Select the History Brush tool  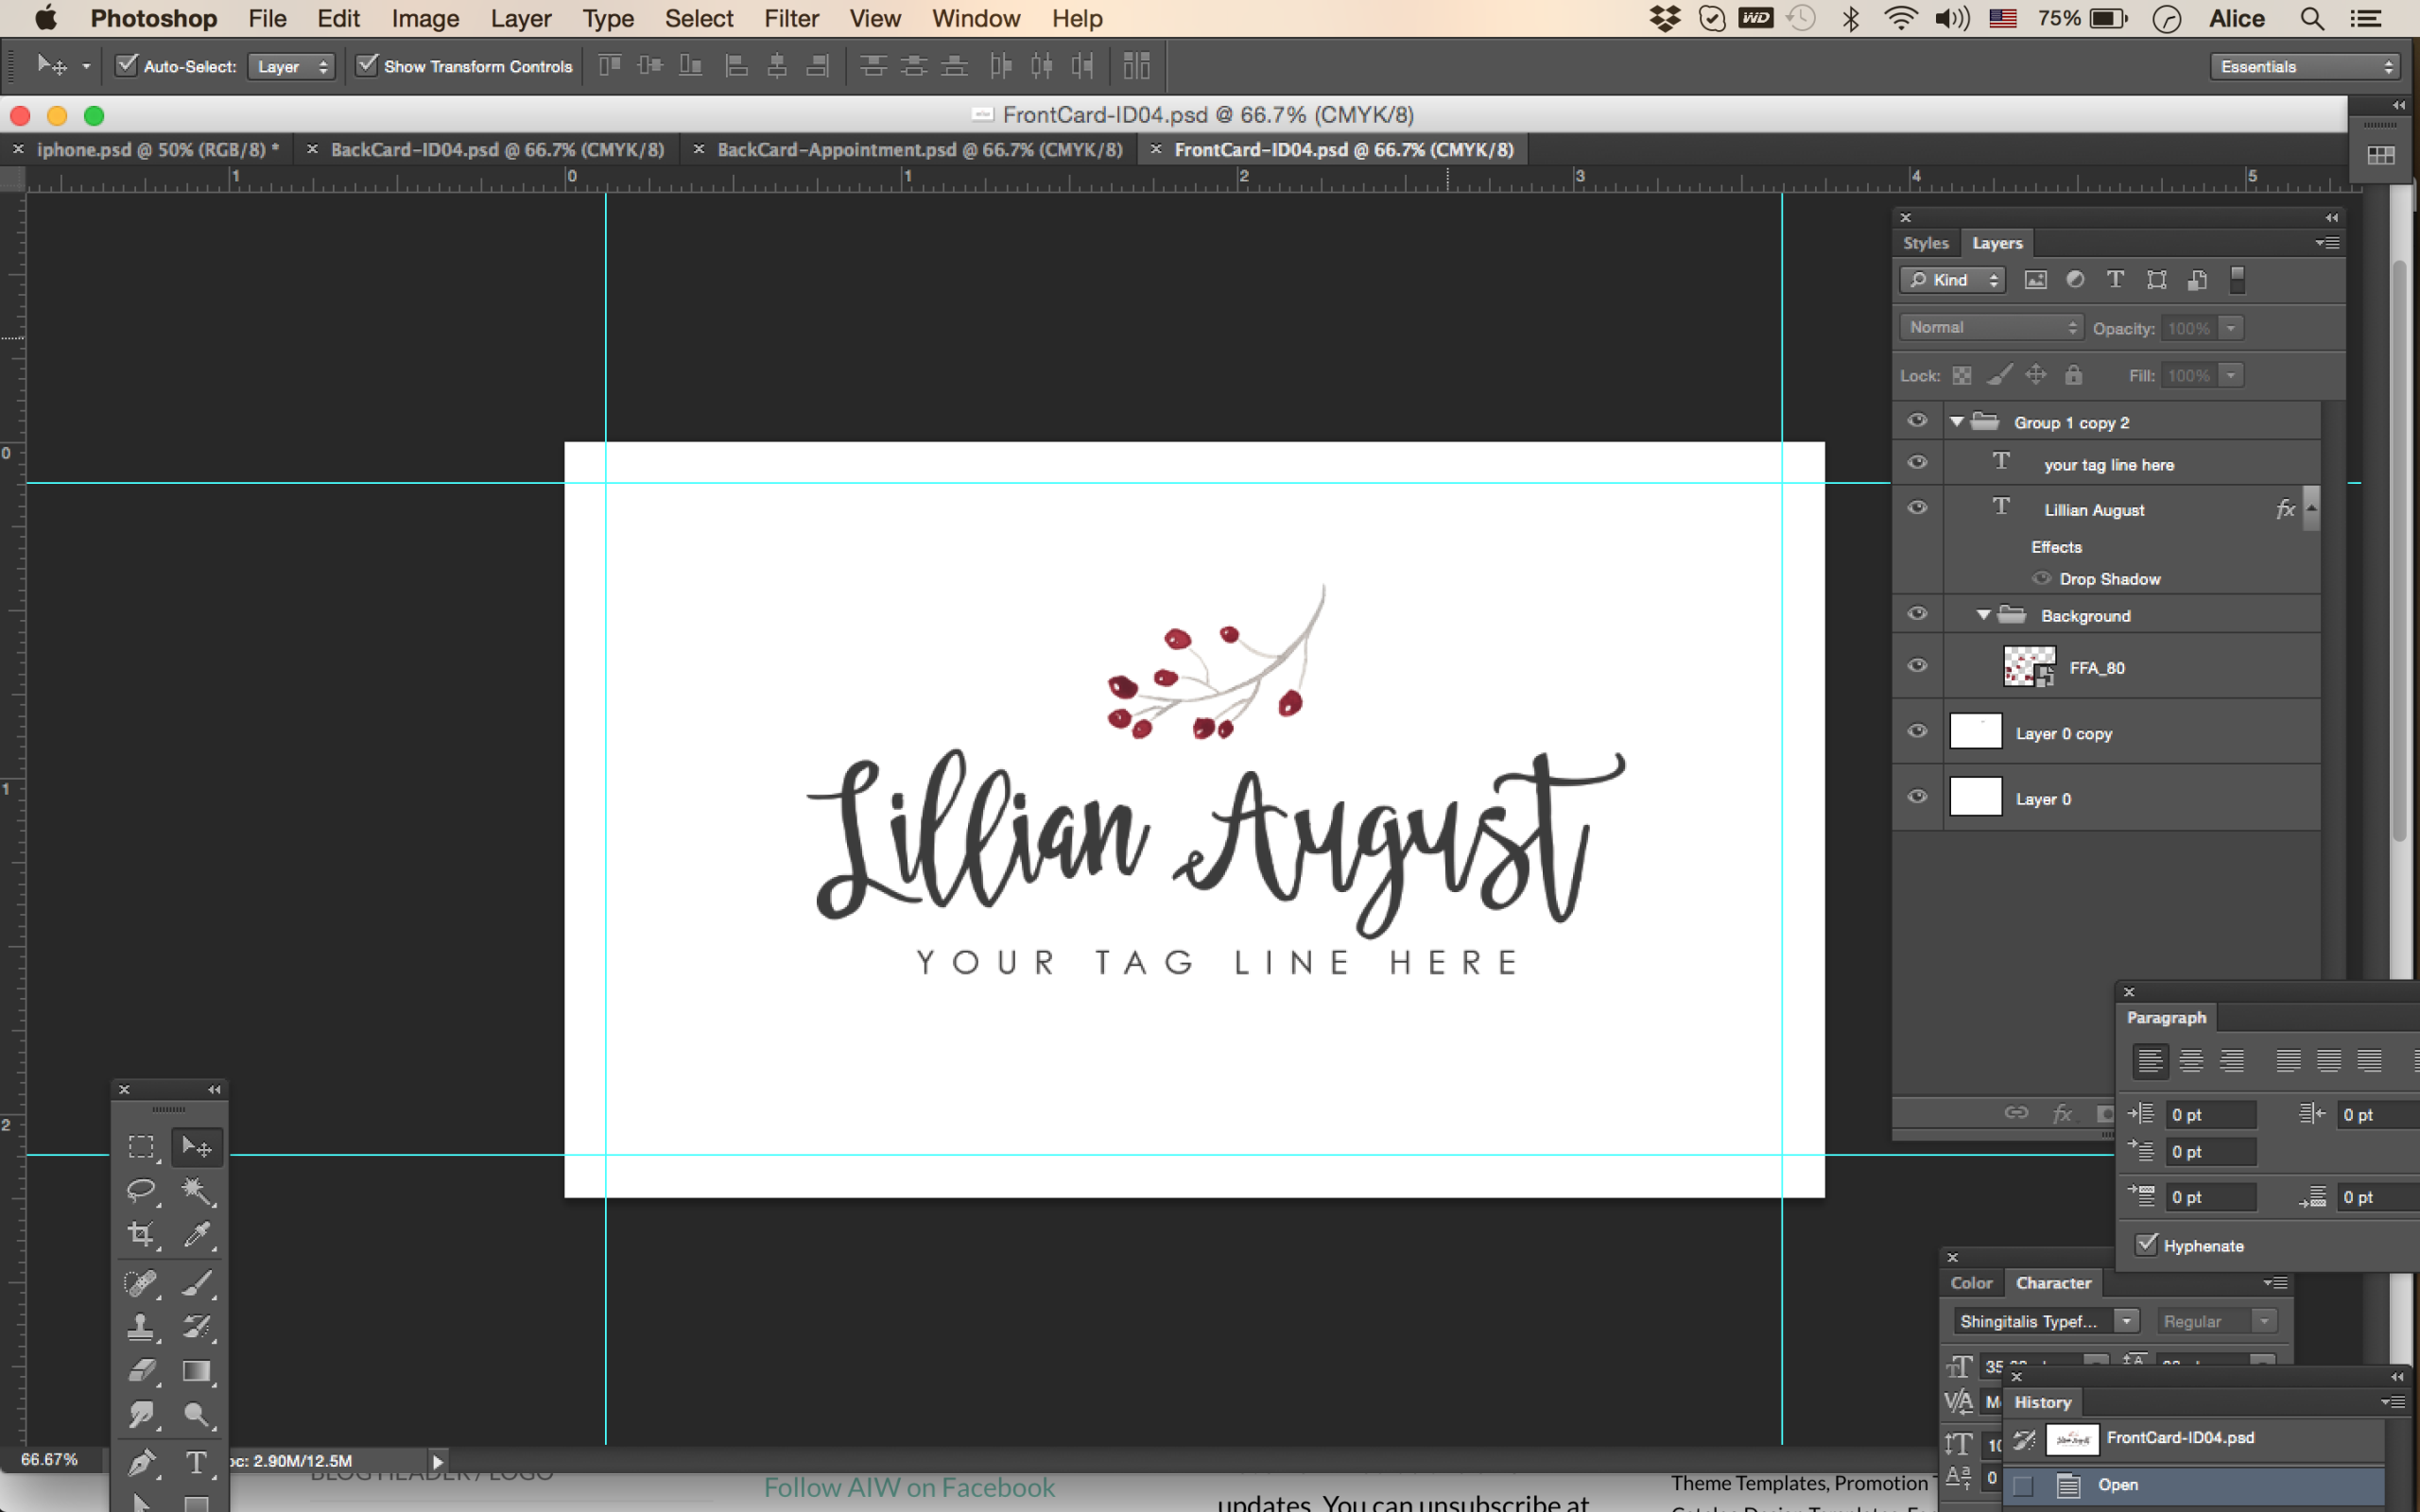click(196, 1327)
